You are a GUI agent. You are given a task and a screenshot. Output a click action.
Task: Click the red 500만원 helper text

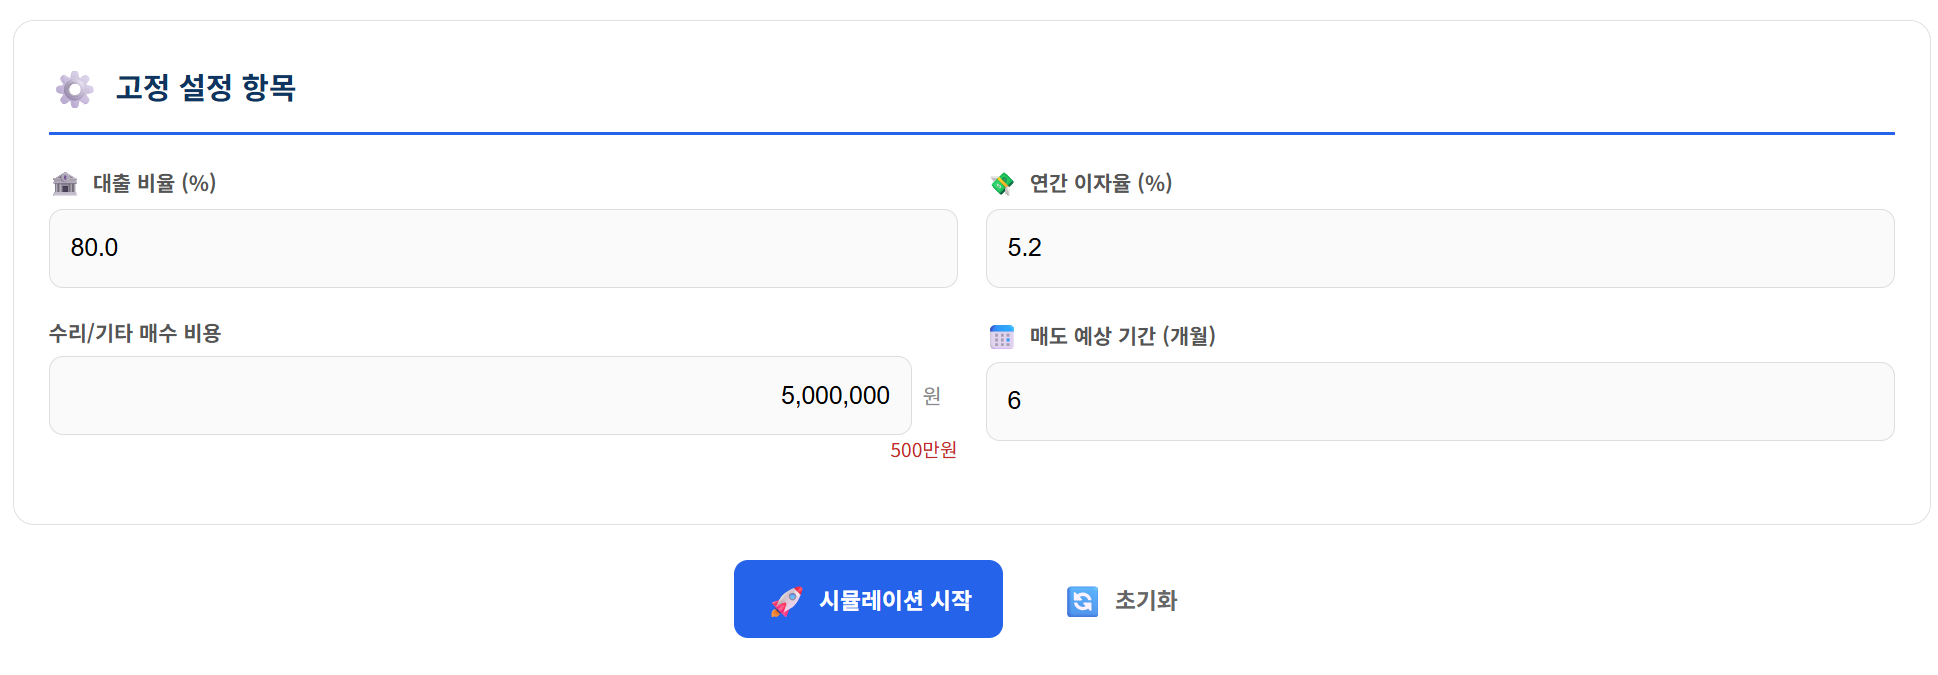pyautogui.click(x=922, y=450)
